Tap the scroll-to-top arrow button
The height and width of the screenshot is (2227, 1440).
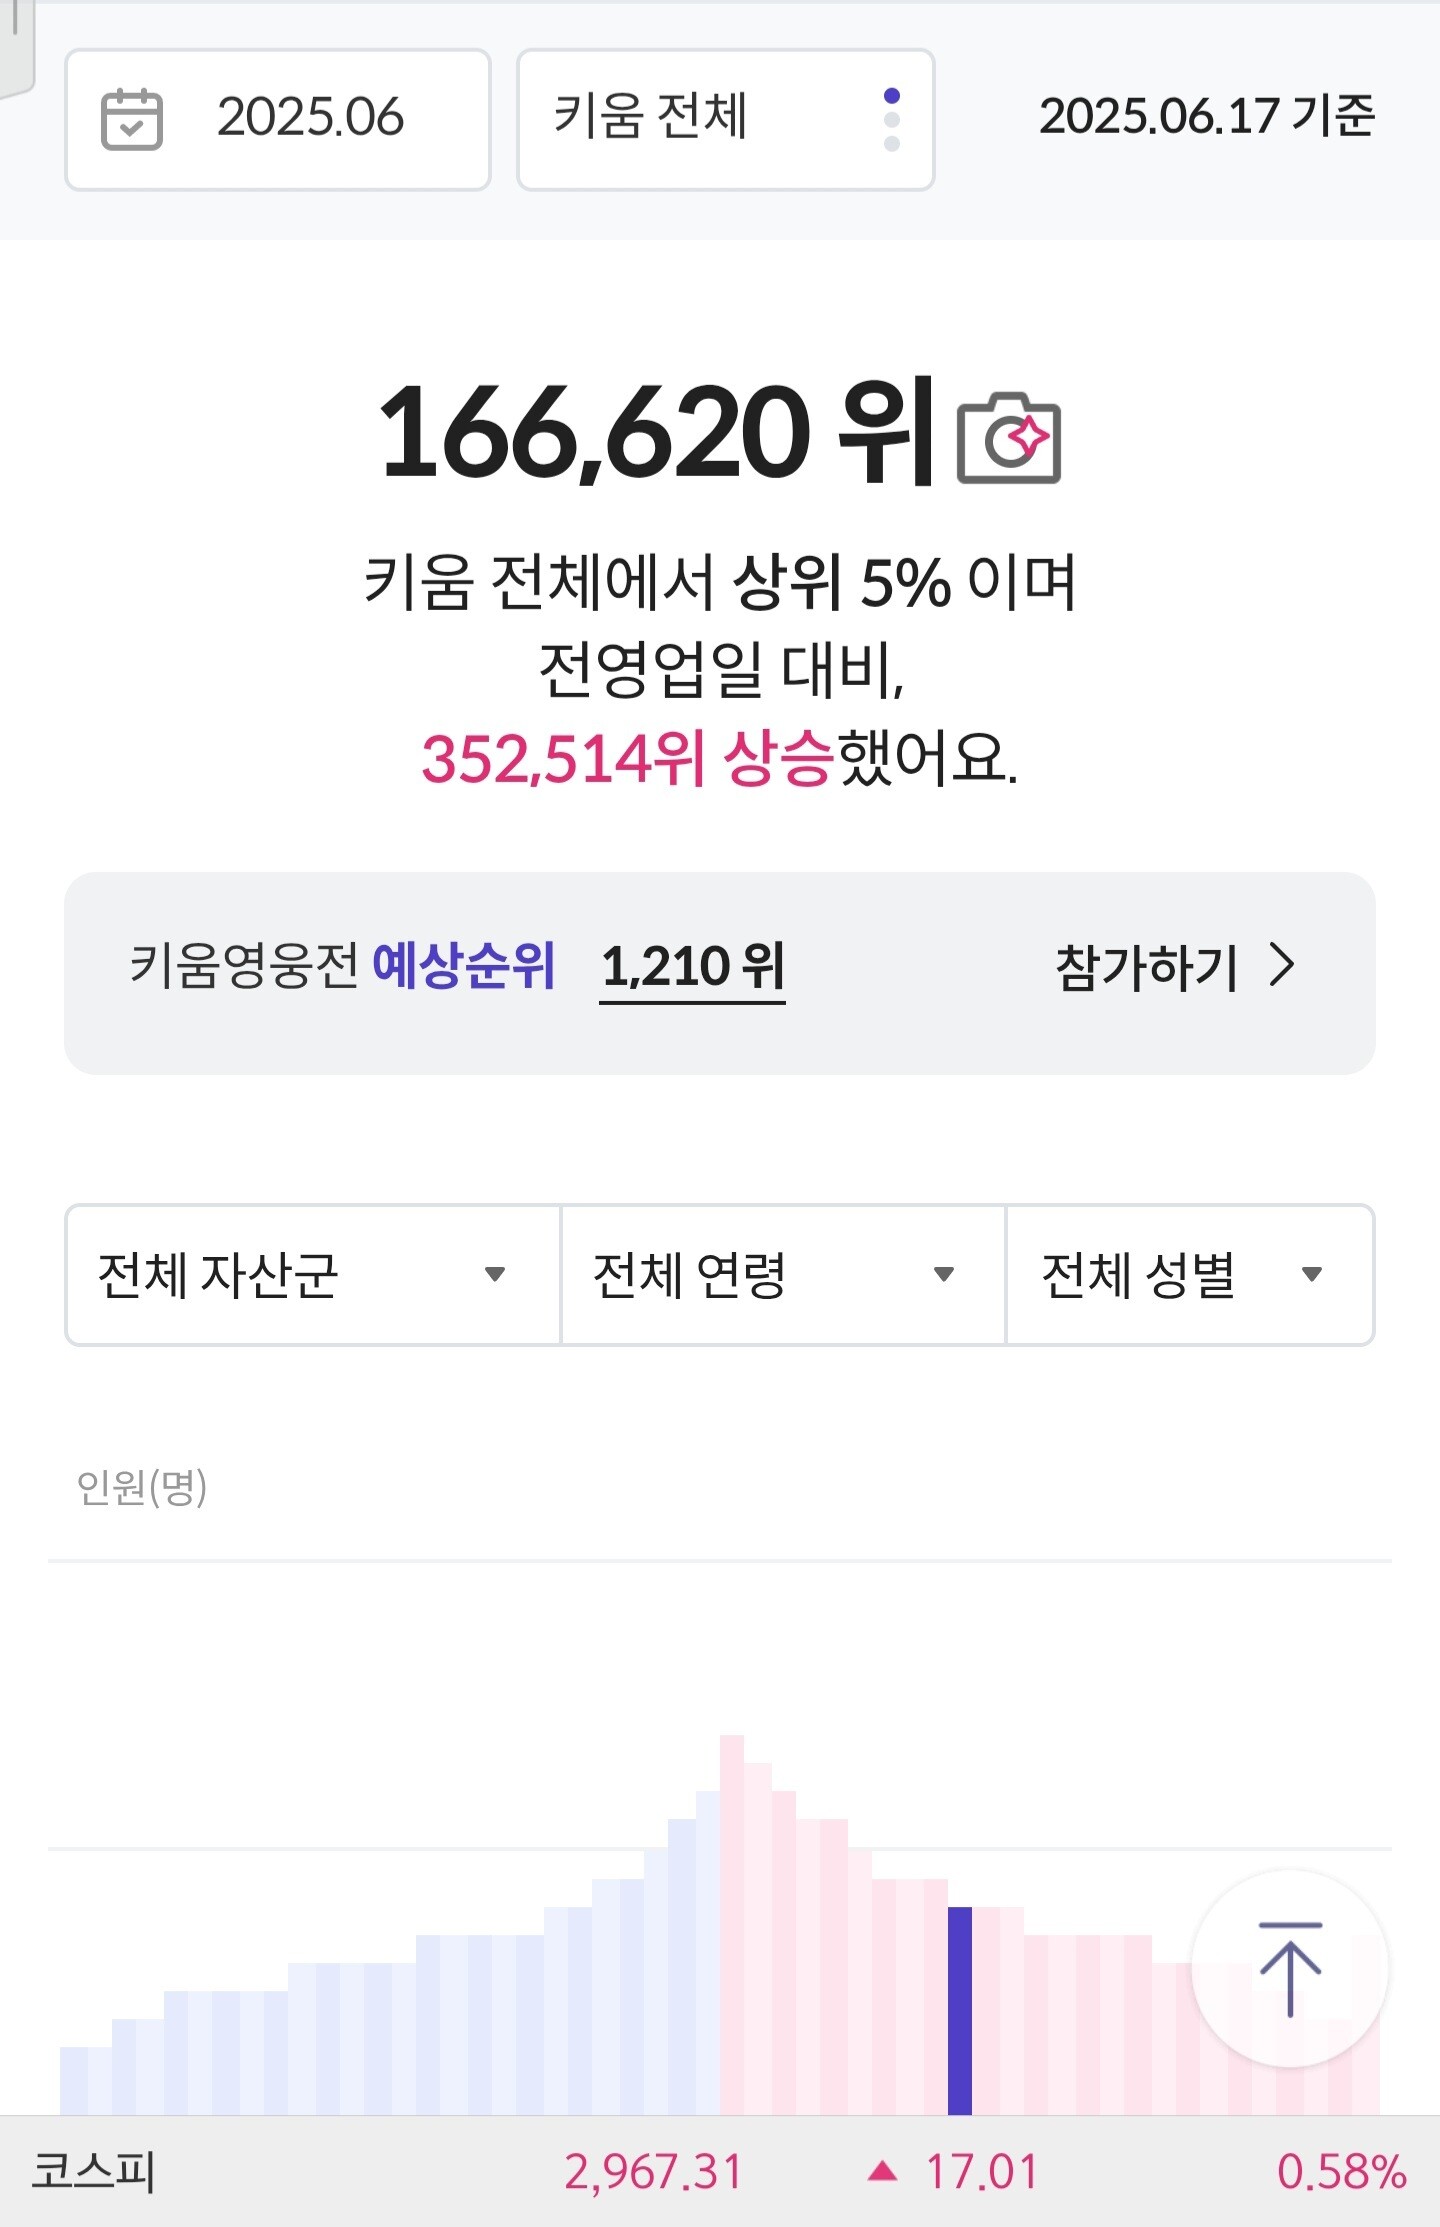1290,1968
